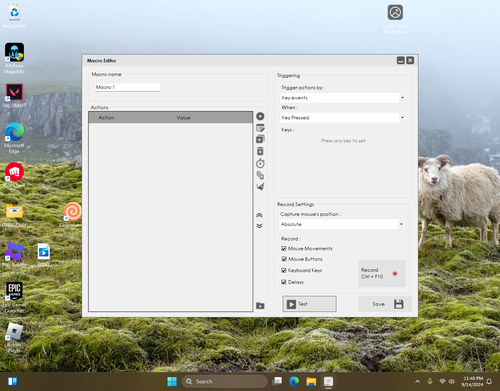
Task: Open the Capture mouse's position dropdown
Action: pyautogui.click(x=342, y=224)
